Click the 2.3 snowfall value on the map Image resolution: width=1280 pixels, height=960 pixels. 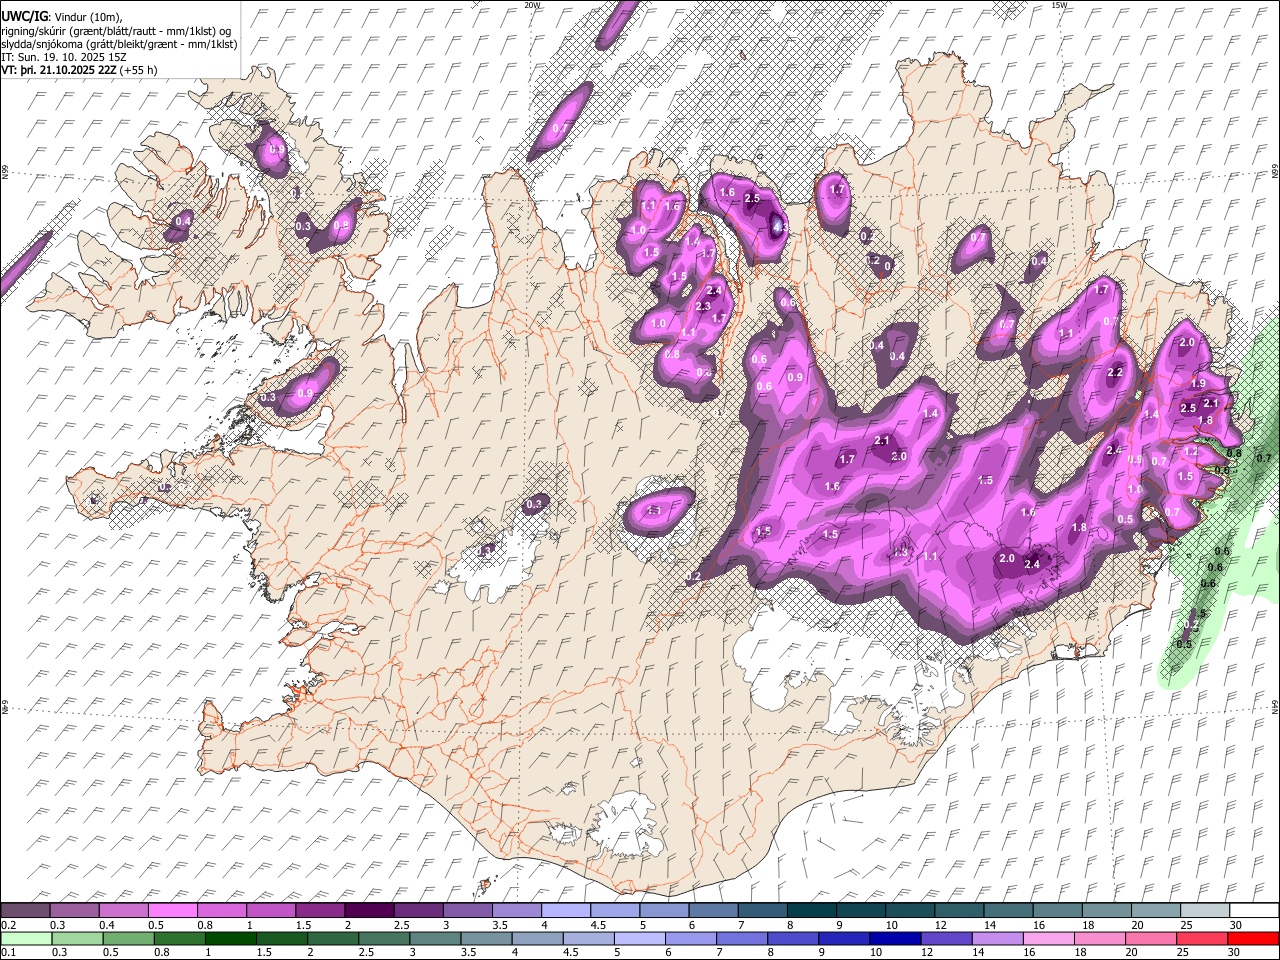(703, 306)
